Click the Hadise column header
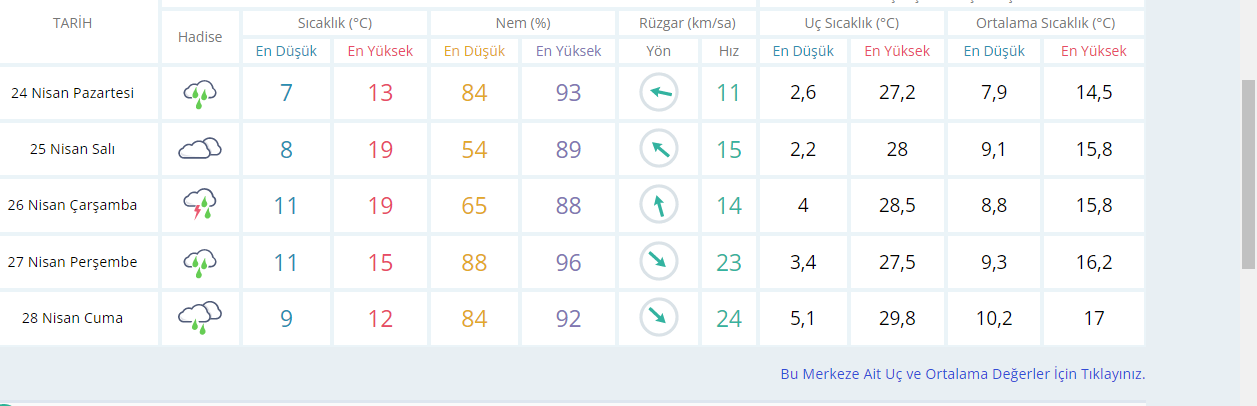The width and height of the screenshot is (1257, 406). click(x=200, y=37)
